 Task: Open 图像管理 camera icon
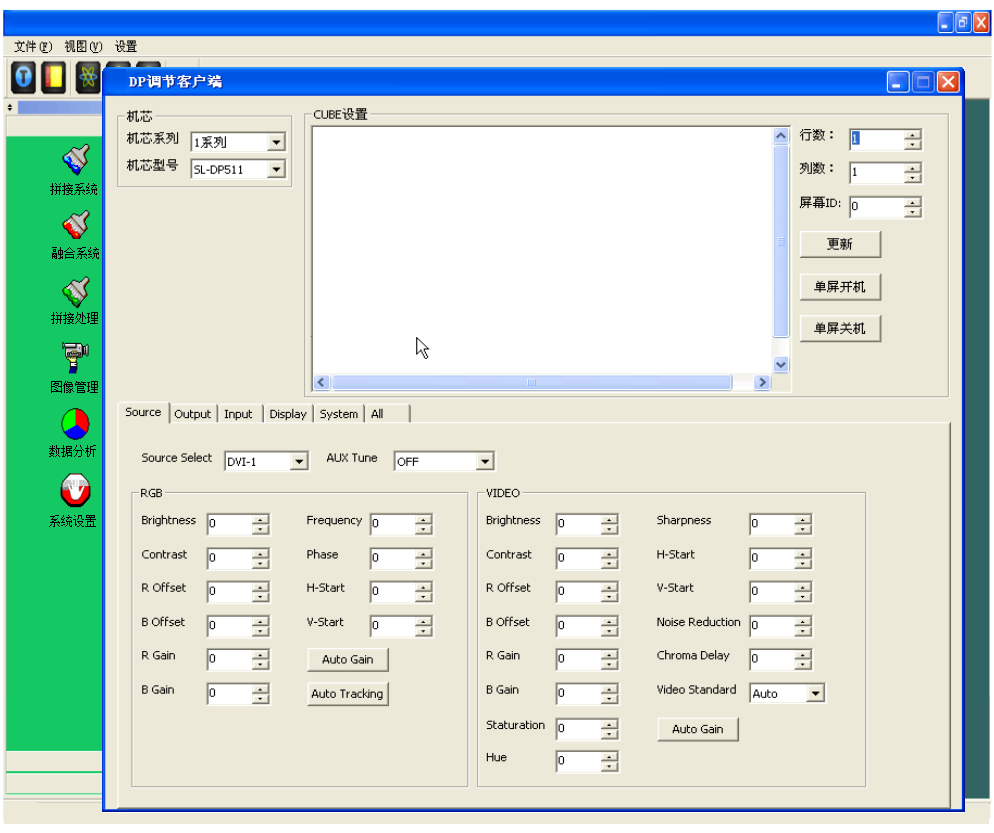[76, 355]
